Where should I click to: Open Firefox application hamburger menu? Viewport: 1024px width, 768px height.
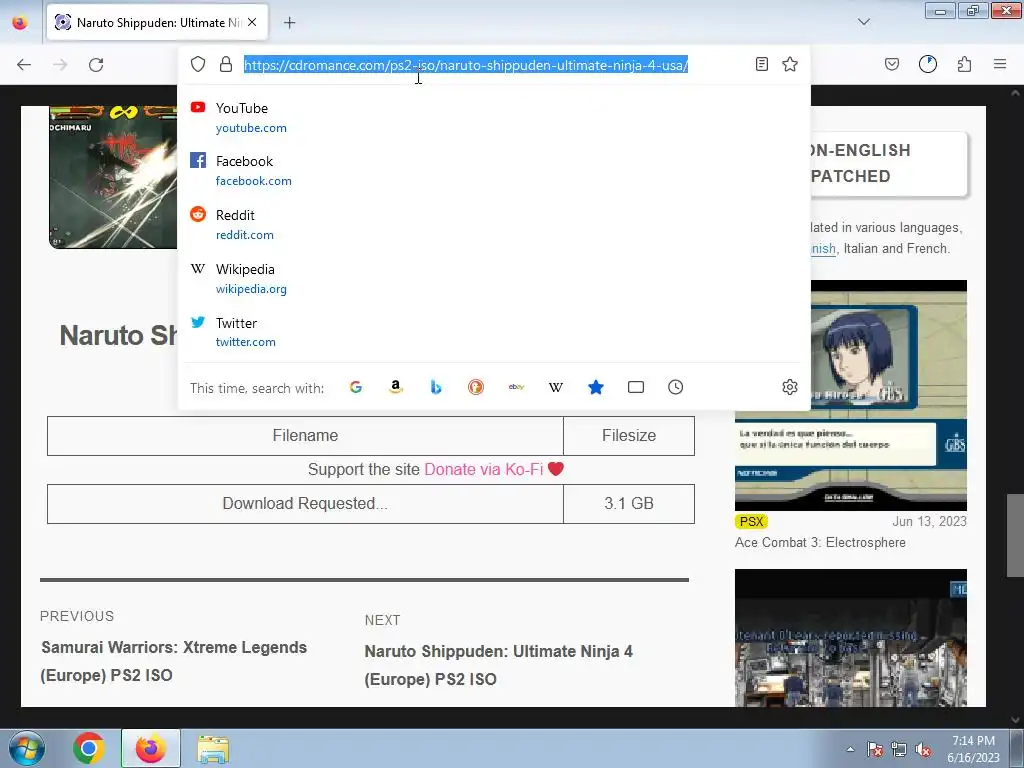click(x=1000, y=64)
